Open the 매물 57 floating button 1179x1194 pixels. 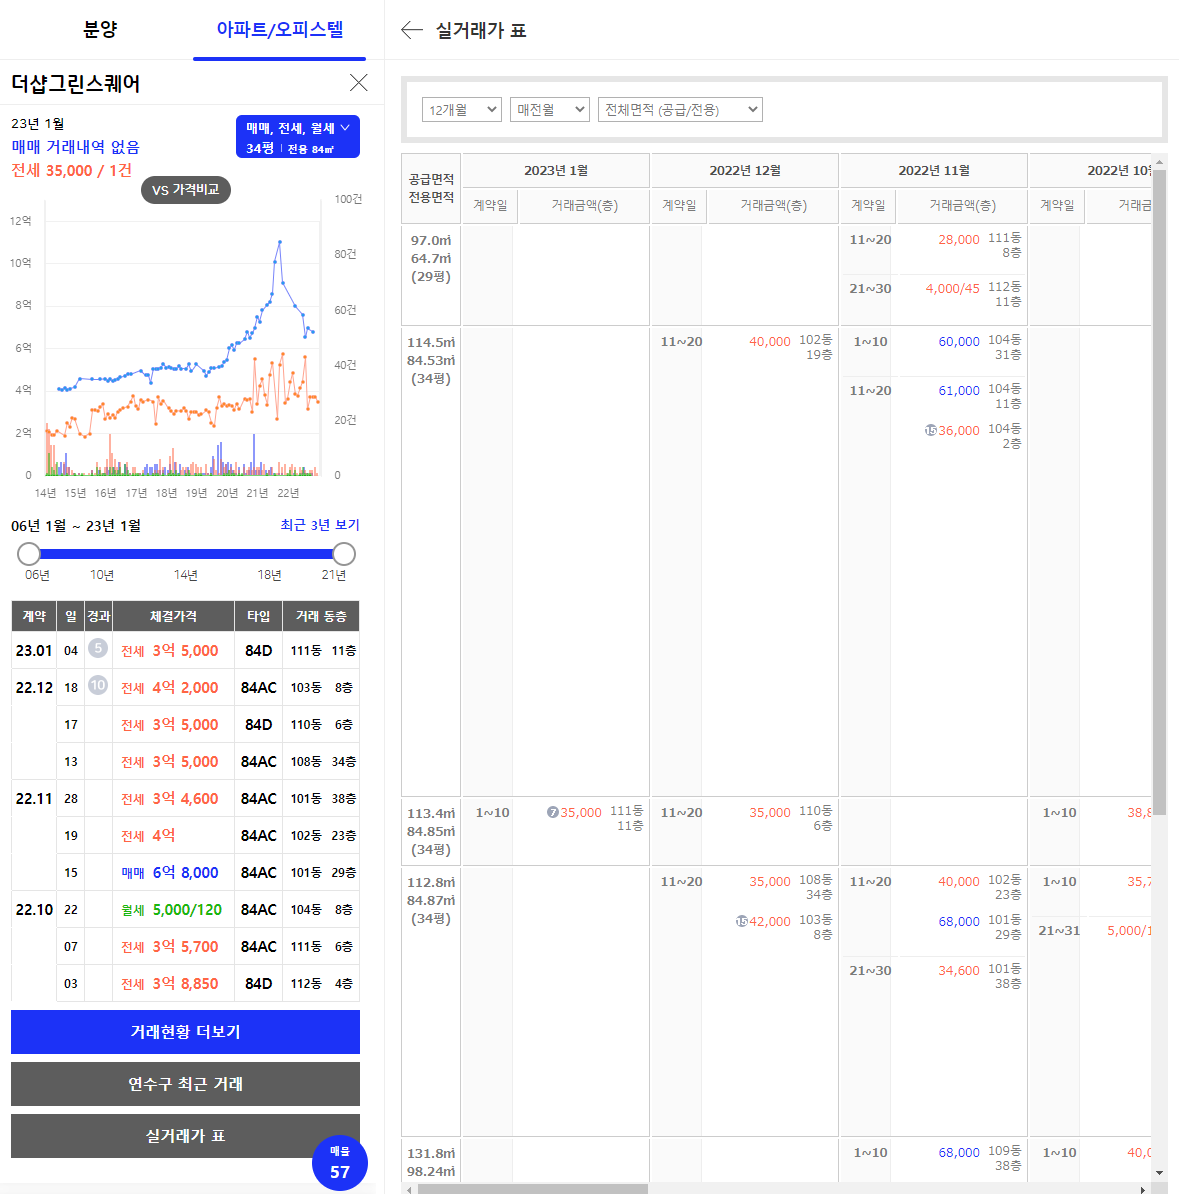(340, 1163)
